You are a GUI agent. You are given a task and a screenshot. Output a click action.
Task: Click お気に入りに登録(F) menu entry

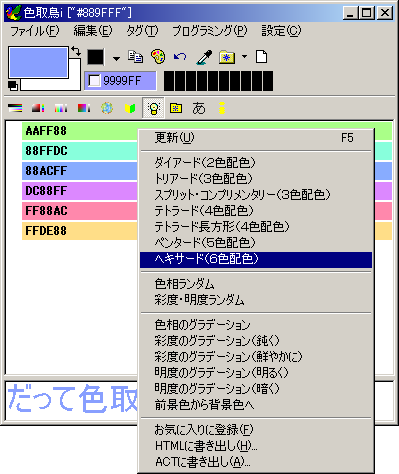pyautogui.click(x=256, y=429)
